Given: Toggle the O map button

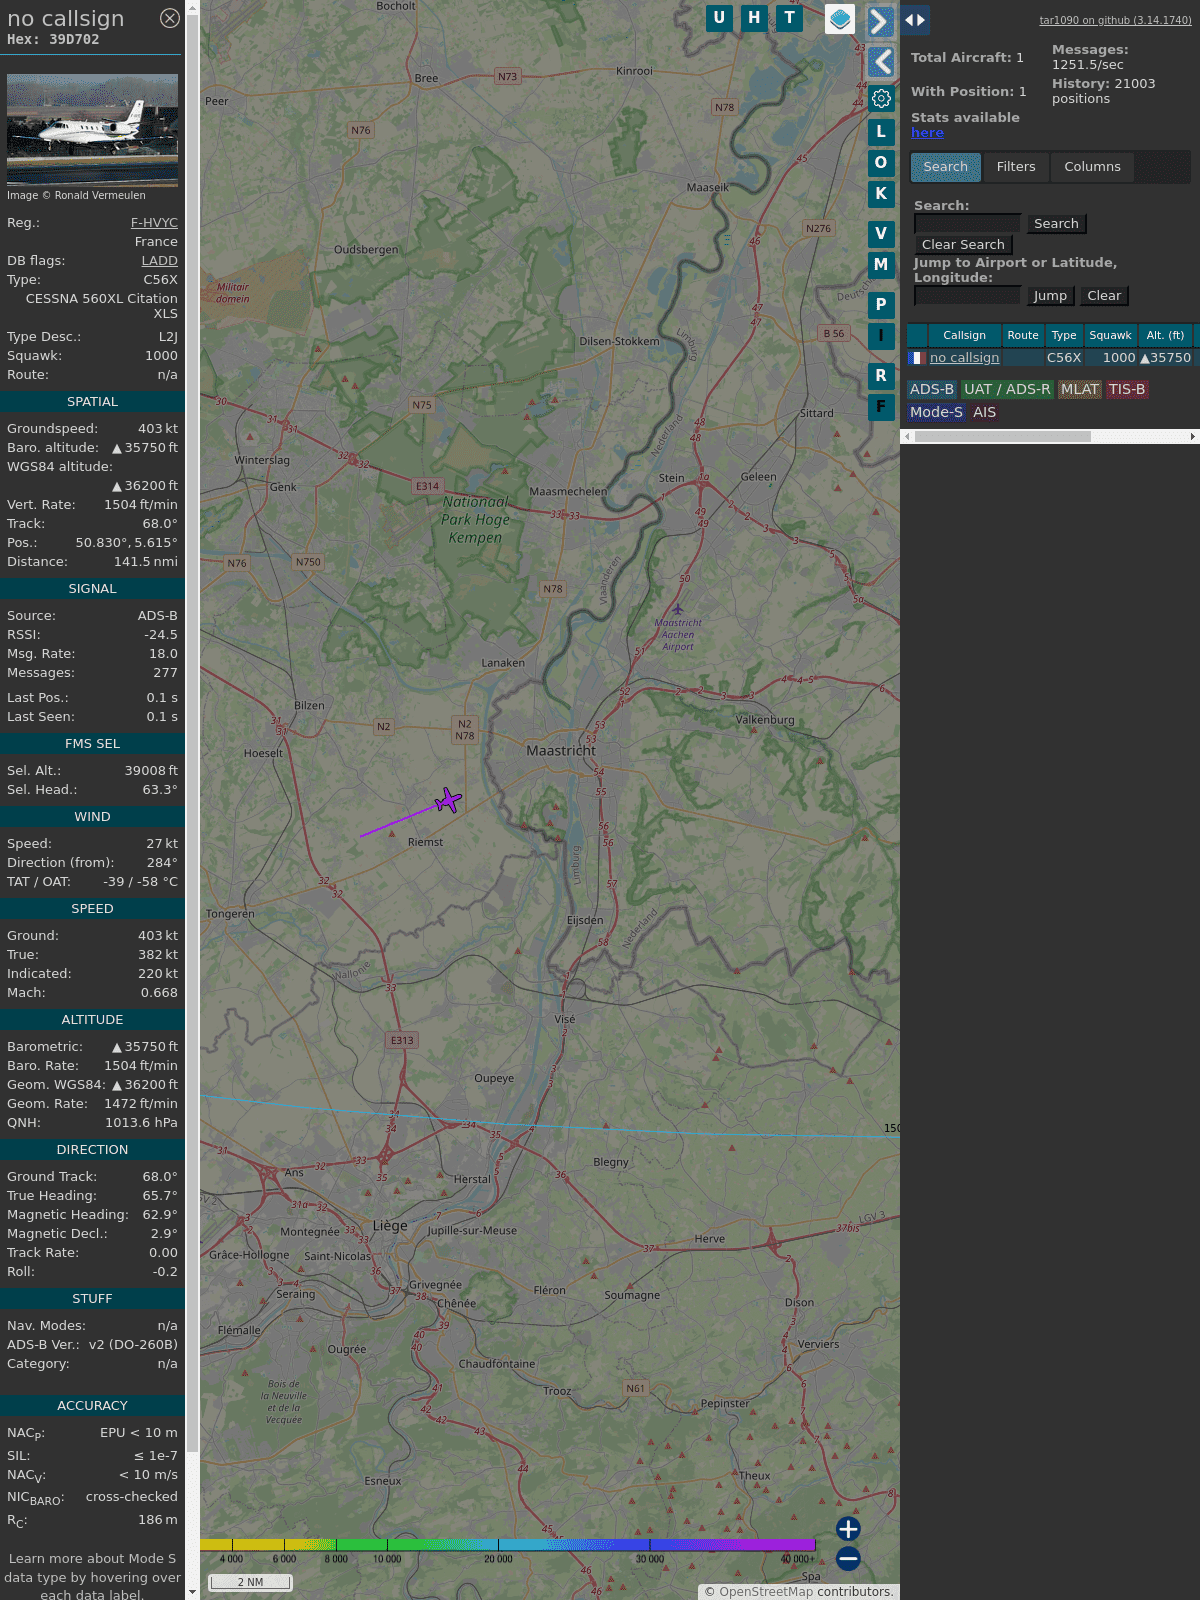Looking at the screenshot, I should click(x=881, y=162).
